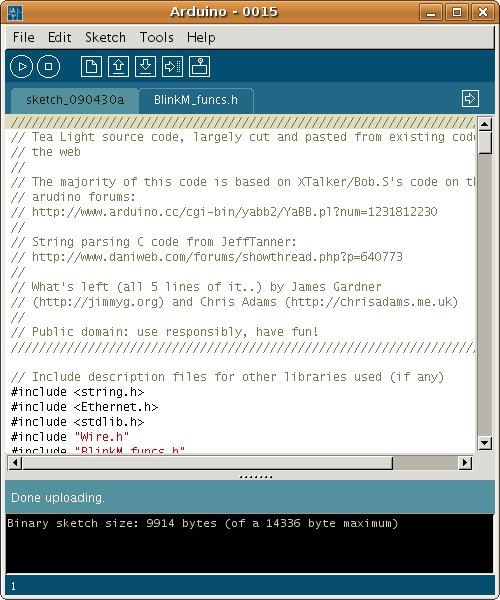Click the horizontal scrollbar thumb

[x=208, y=463]
